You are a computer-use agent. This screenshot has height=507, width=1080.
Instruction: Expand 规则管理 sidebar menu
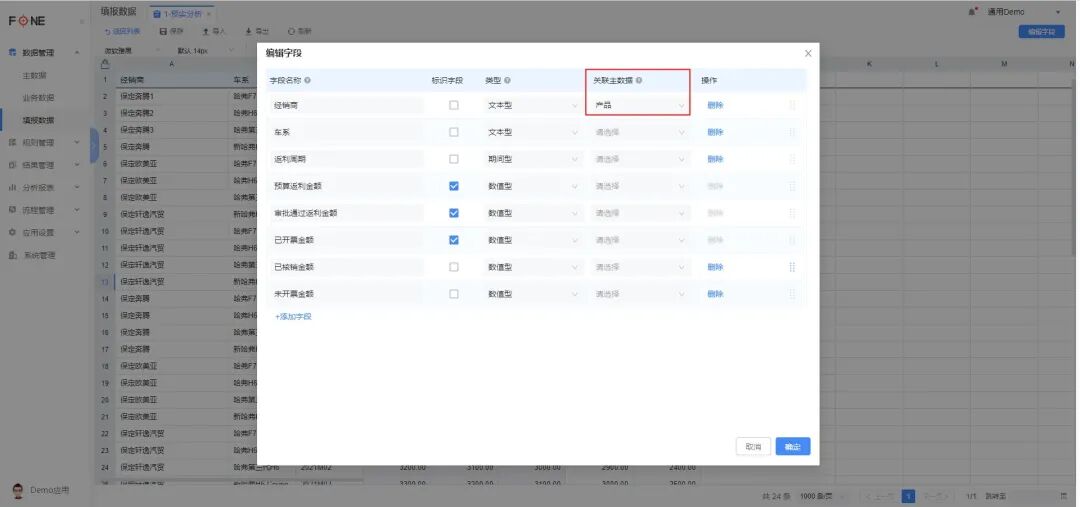(x=45, y=143)
